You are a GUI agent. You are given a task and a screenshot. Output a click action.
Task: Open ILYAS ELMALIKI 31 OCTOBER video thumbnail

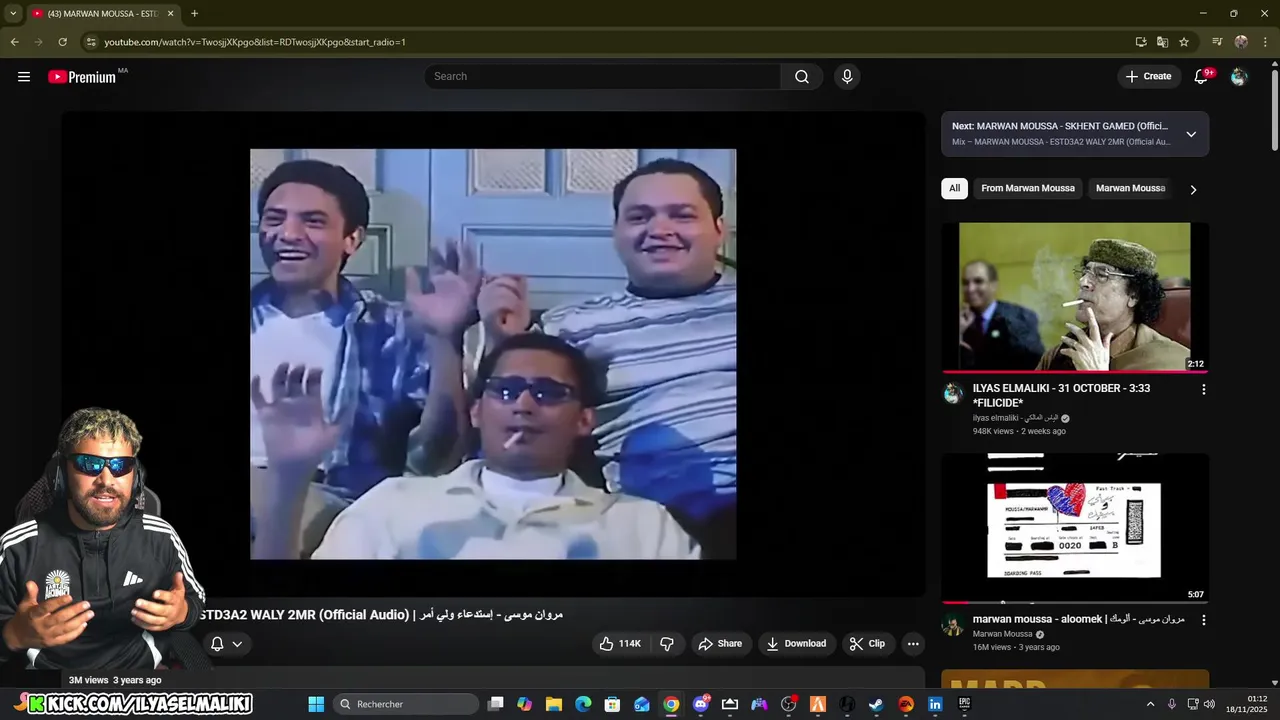point(1075,297)
